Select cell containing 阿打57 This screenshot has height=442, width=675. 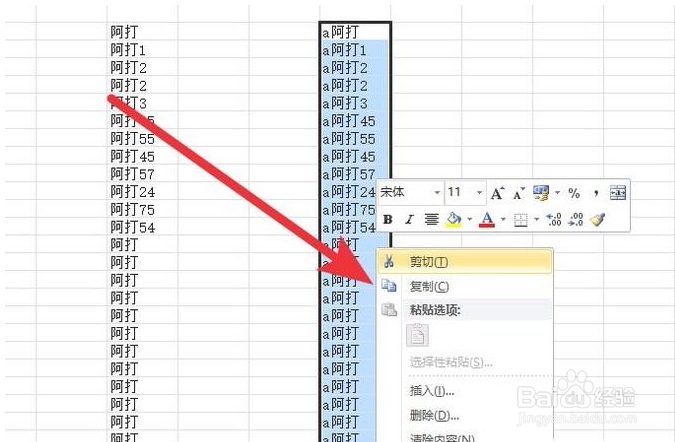point(142,174)
